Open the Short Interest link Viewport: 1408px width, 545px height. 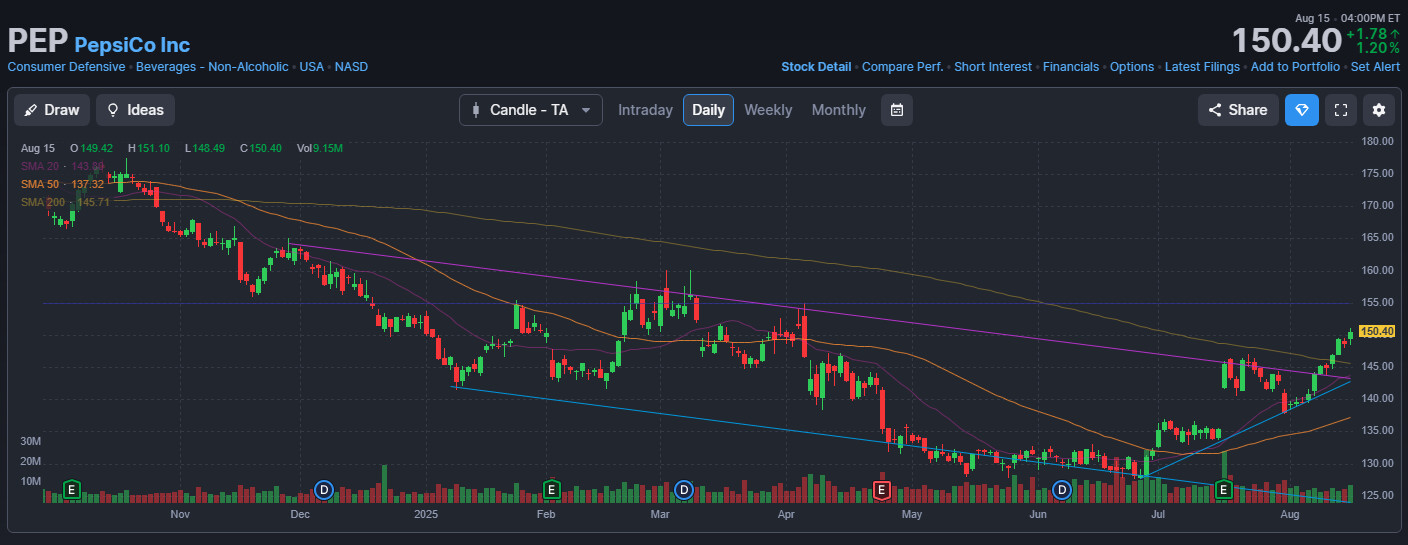[x=992, y=67]
